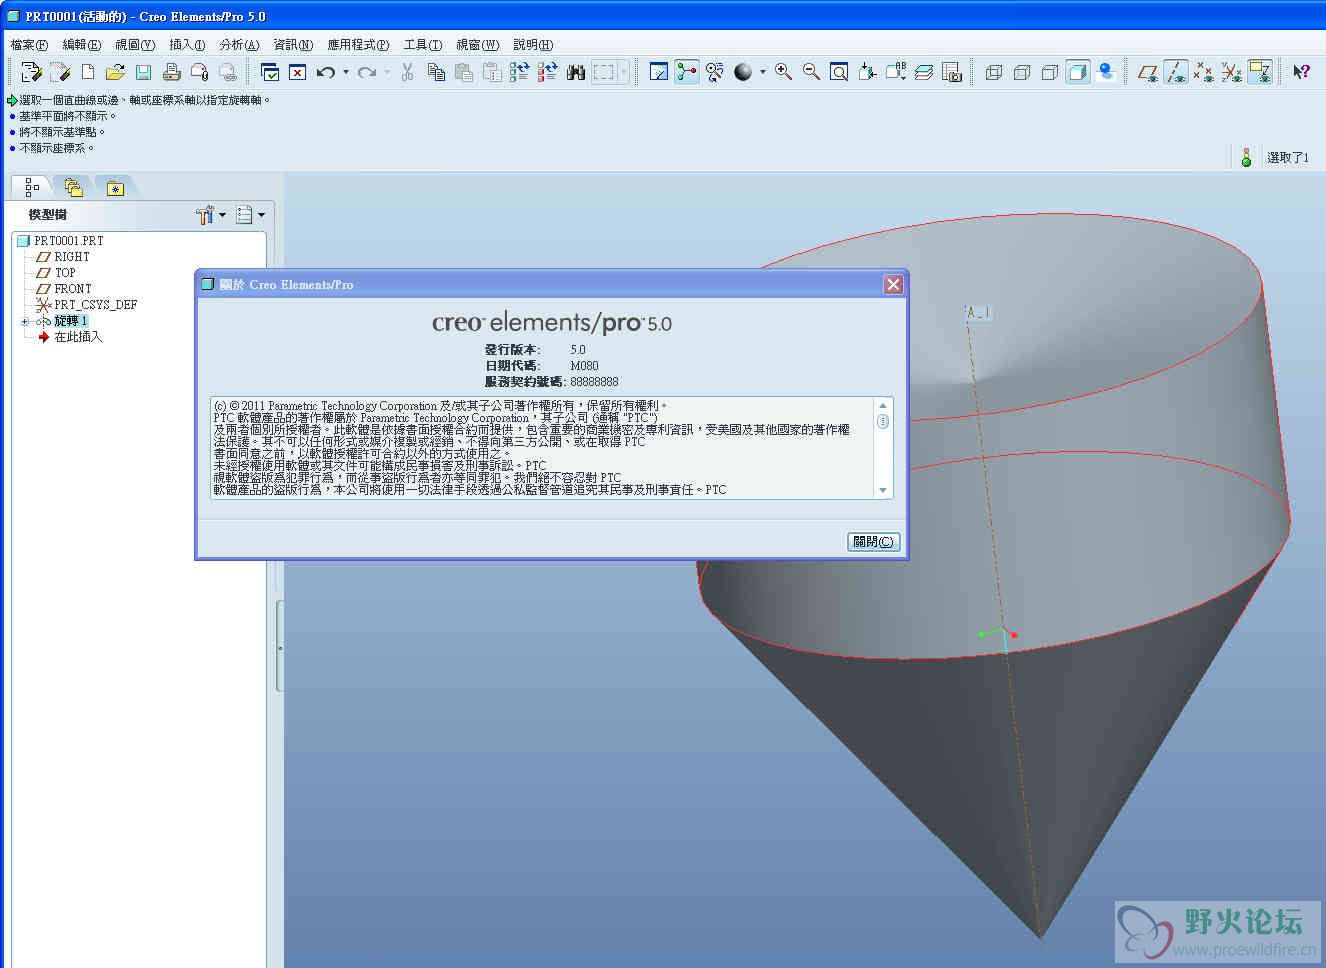Click the shaded sphere appearance icon

[743, 72]
